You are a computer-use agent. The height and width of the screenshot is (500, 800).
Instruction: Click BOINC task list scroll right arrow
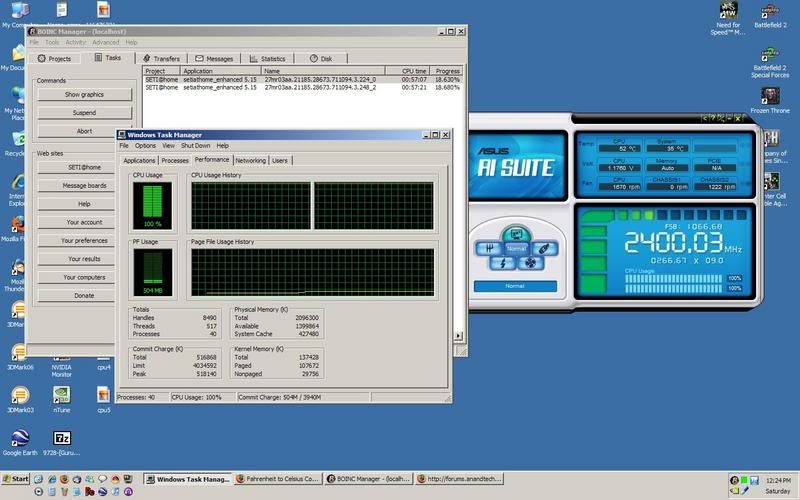(458, 335)
